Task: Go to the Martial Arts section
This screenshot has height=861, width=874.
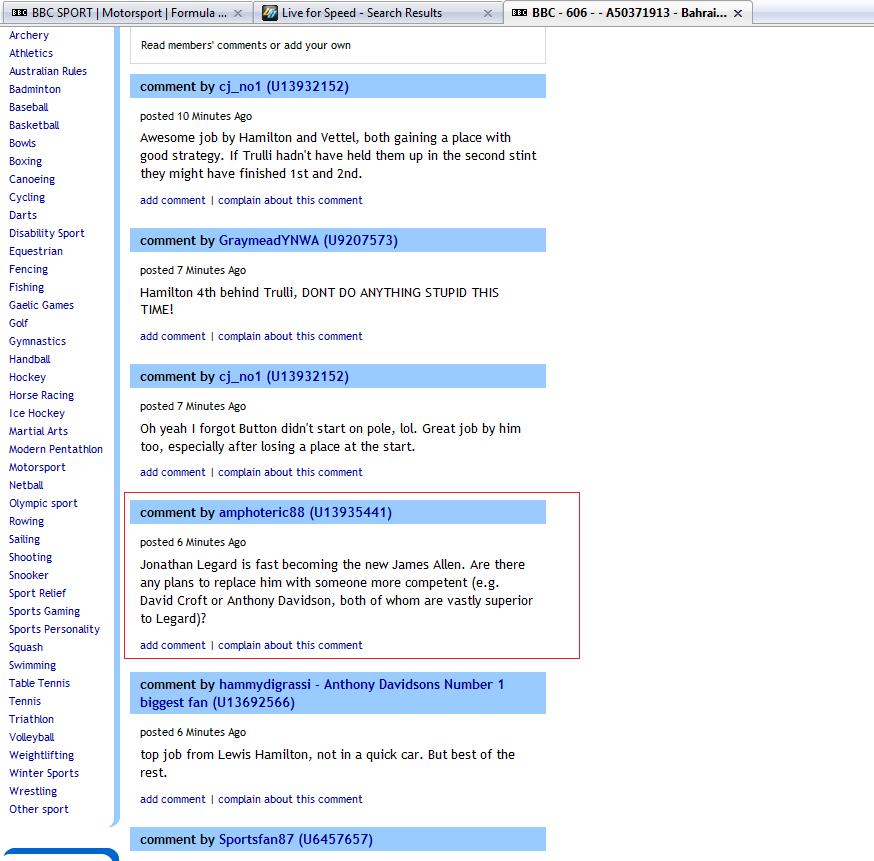Action: click(38, 431)
